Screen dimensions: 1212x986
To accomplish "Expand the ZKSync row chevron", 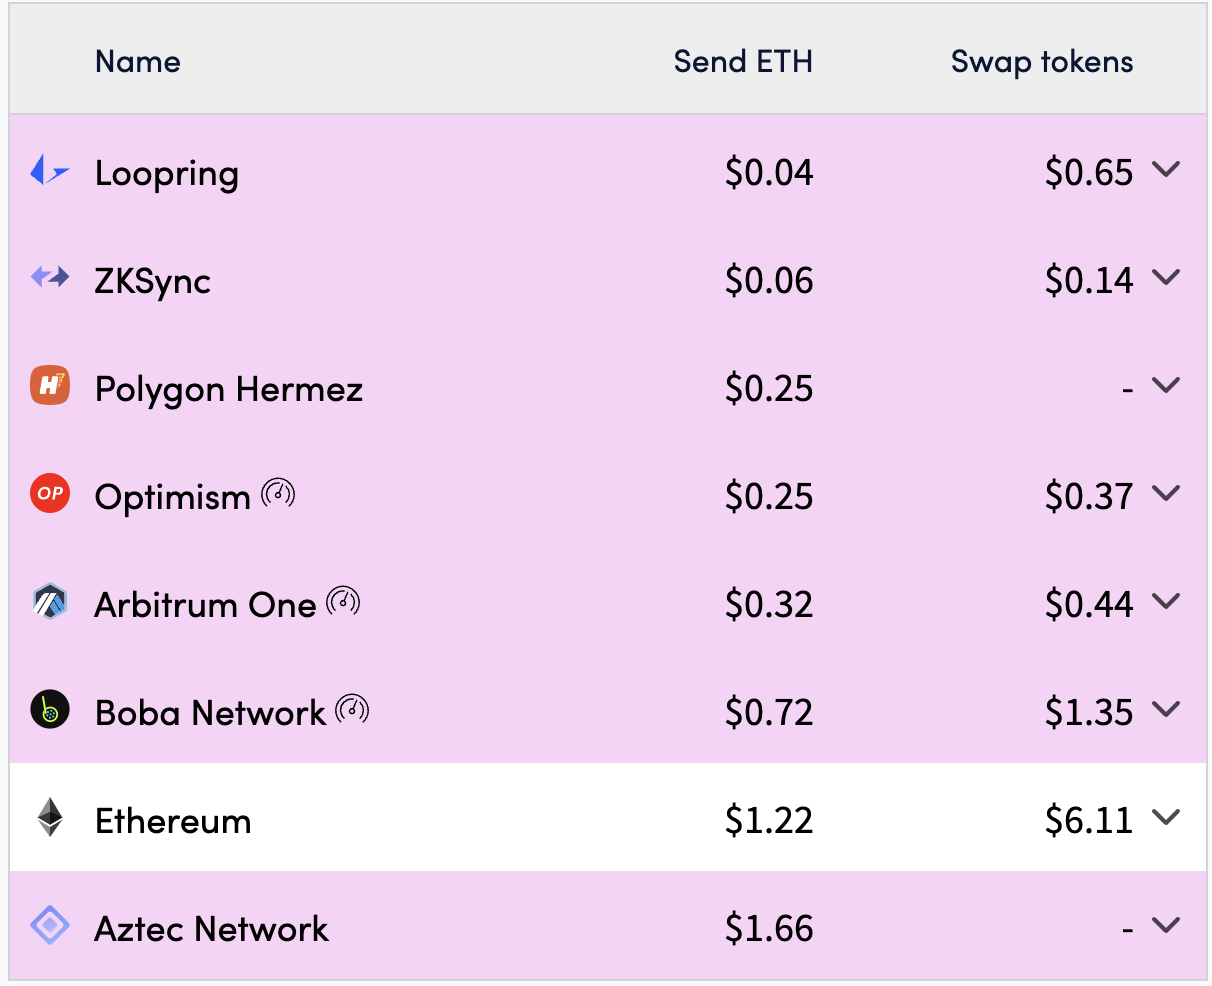I will [1166, 278].
